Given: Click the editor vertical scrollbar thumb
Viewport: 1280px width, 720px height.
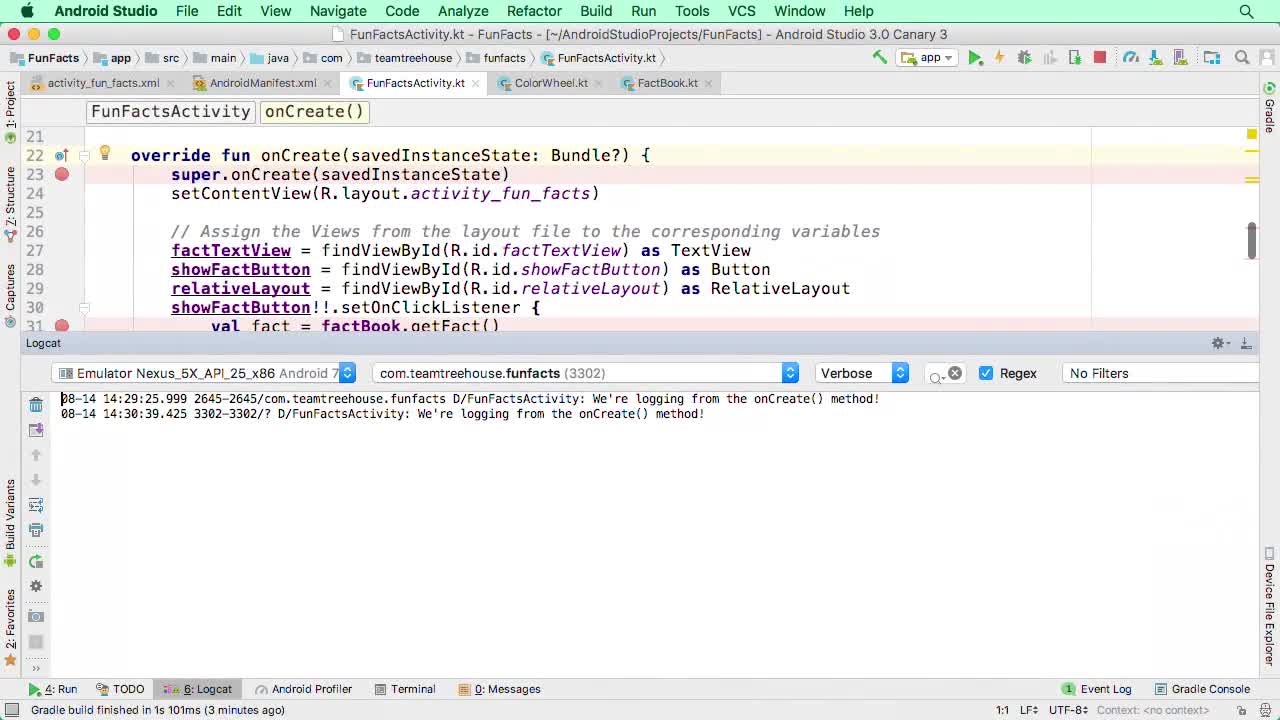Looking at the screenshot, I should pos(1251,240).
